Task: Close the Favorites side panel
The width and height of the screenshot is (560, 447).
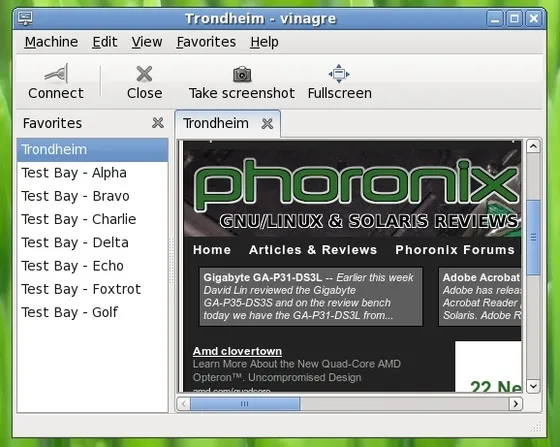Action: point(158,123)
